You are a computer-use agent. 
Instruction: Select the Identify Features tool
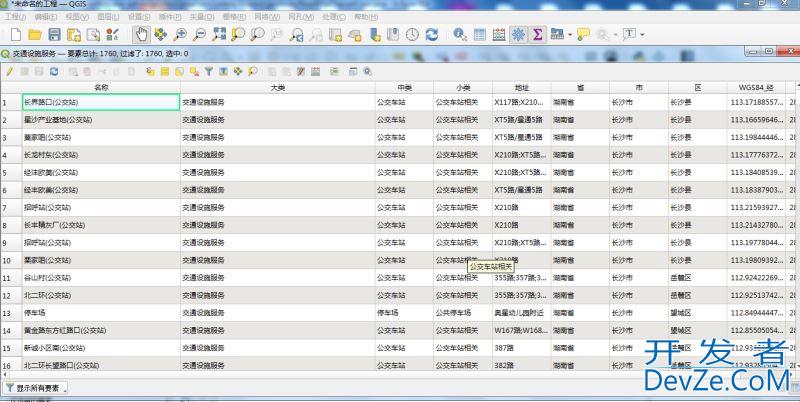coord(460,34)
